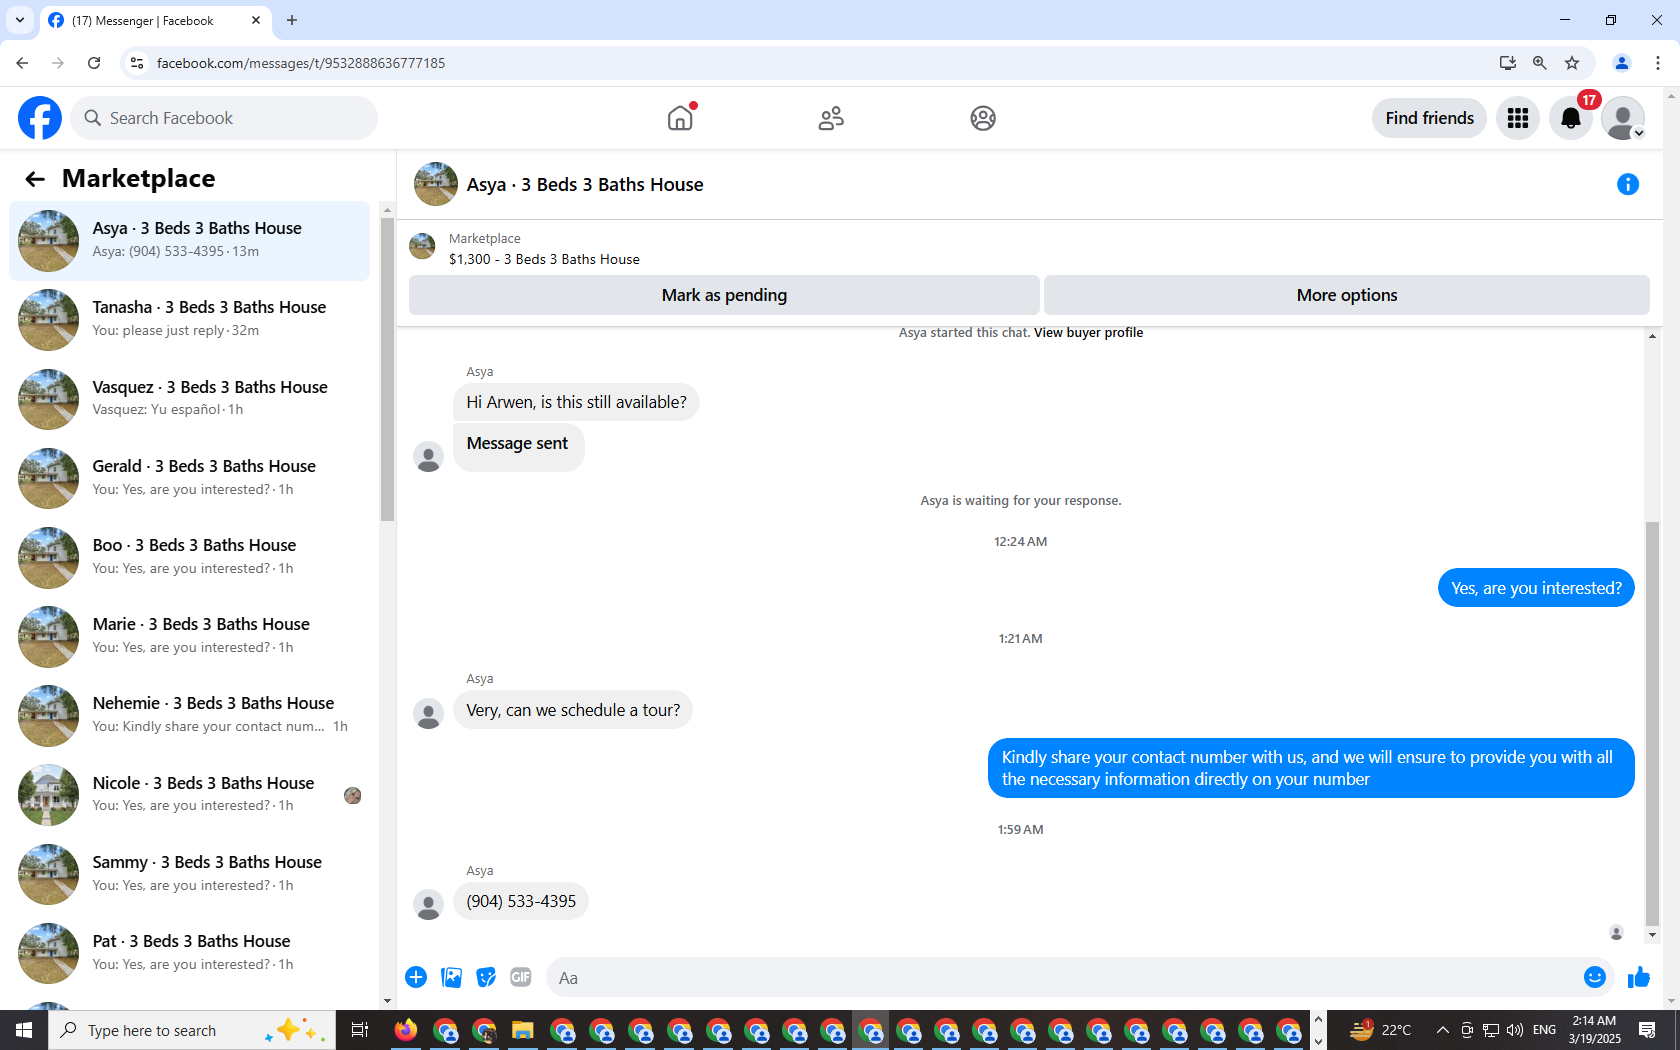Open the Groups icon in top navigation
This screenshot has height=1050, width=1680.
pyautogui.click(x=983, y=118)
